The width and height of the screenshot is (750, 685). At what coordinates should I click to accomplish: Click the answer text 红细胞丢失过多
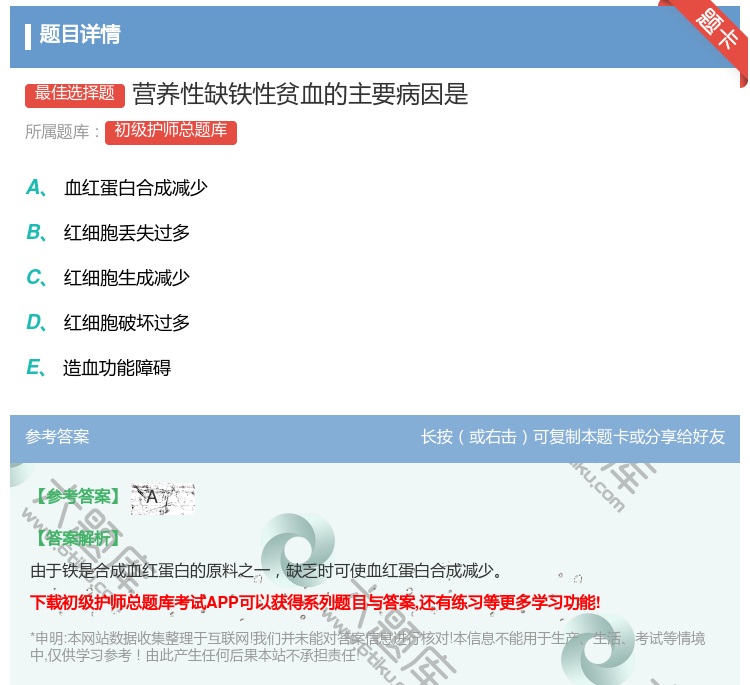pyautogui.click(x=127, y=233)
